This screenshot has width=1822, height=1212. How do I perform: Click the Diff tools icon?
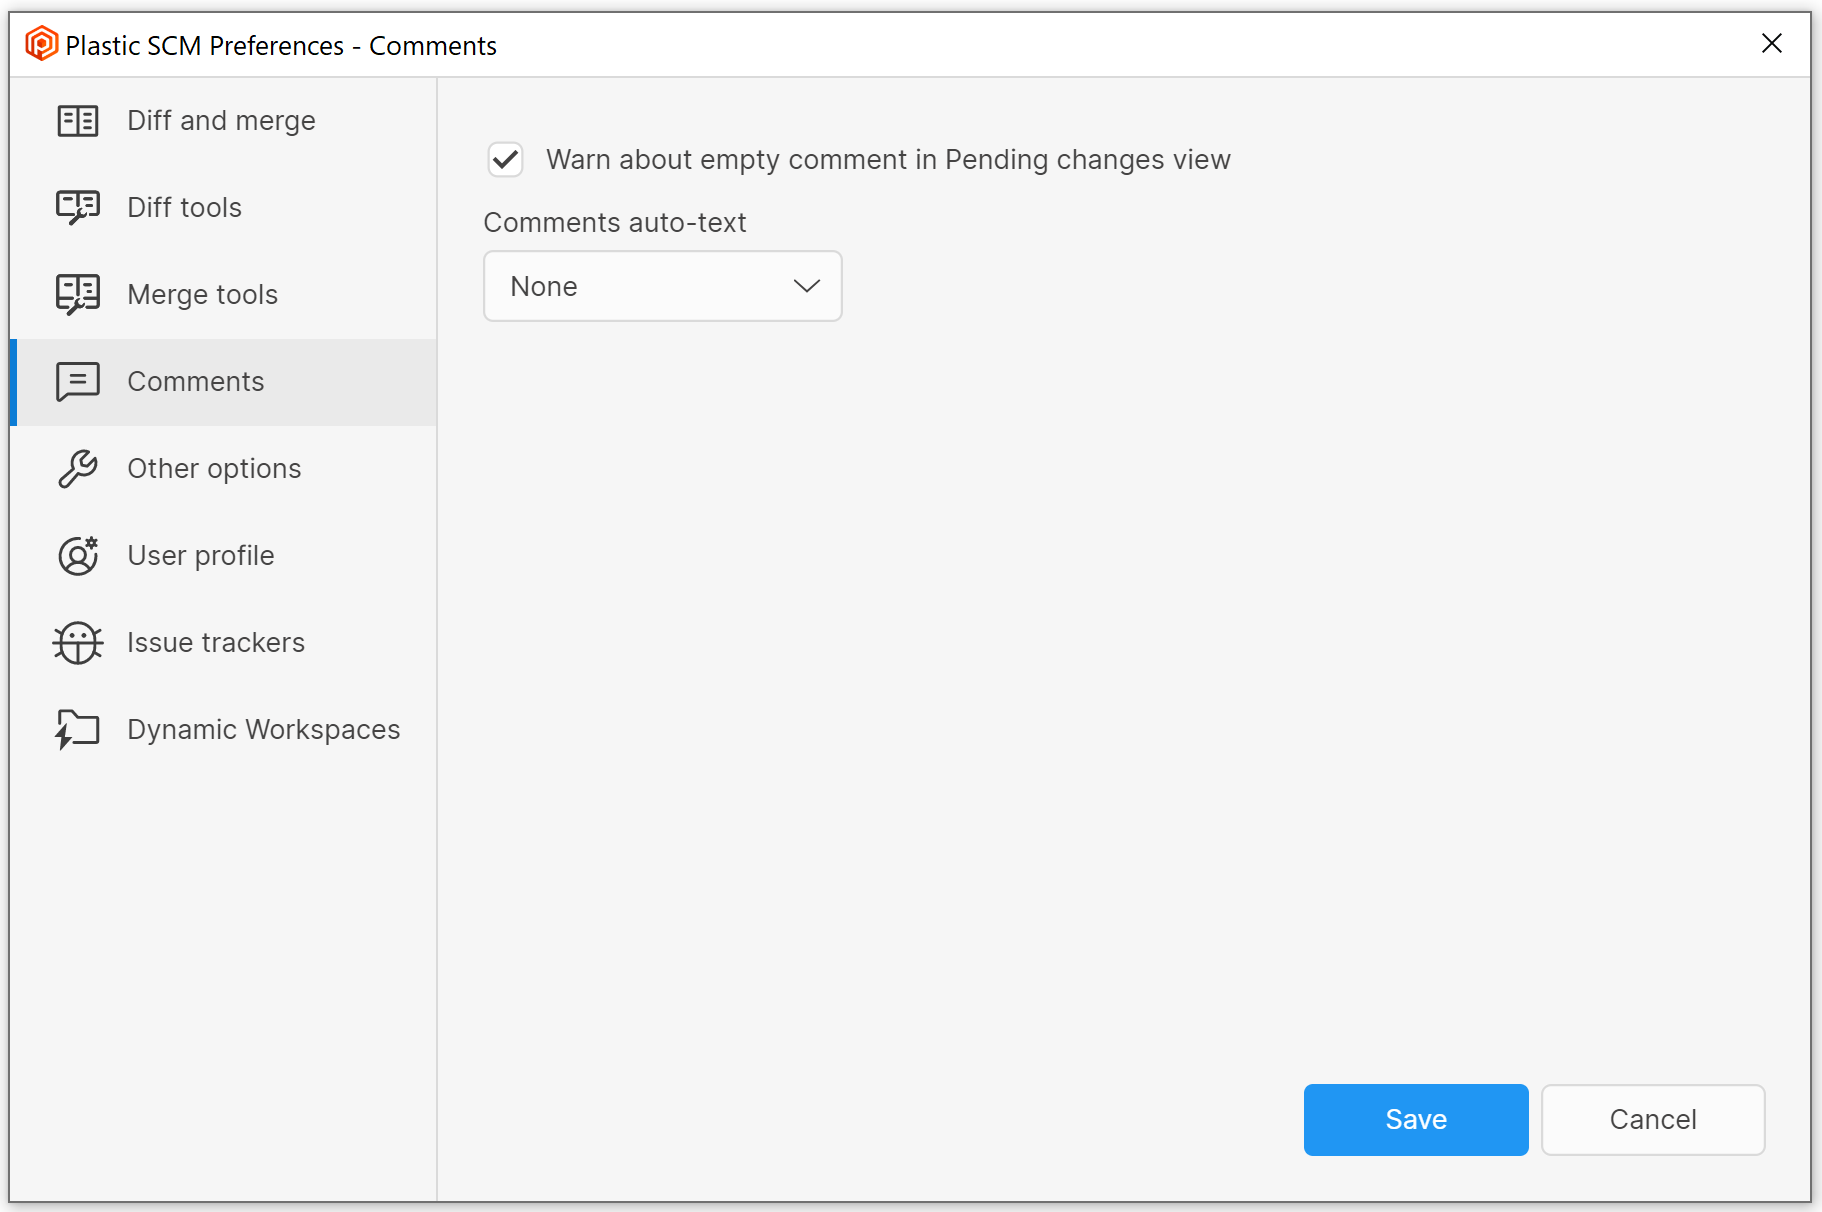77,207
